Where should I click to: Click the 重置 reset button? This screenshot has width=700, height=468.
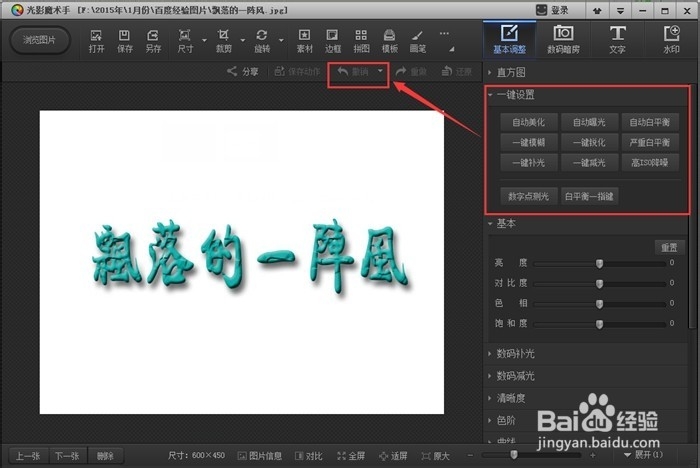point(669,247)
